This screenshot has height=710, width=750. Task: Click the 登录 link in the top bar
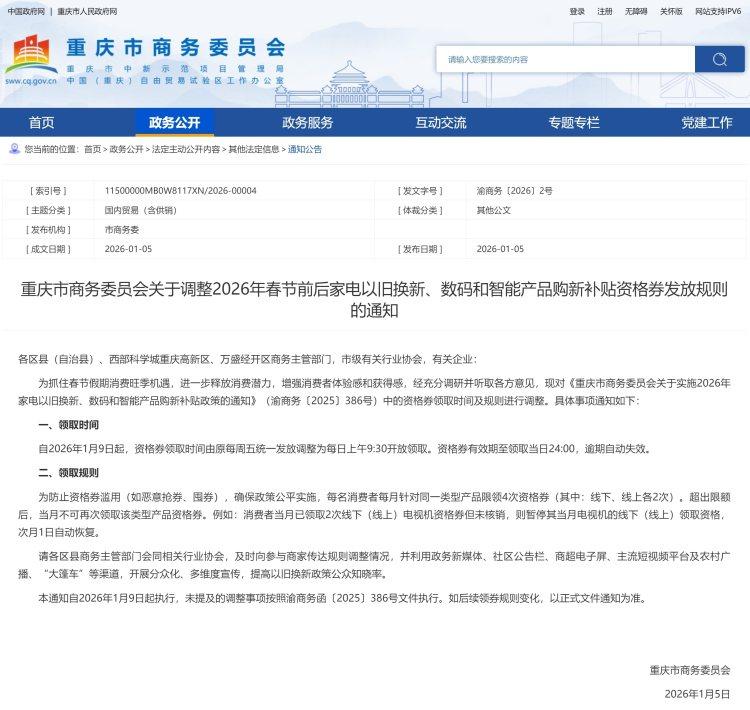tap(577, 11)
